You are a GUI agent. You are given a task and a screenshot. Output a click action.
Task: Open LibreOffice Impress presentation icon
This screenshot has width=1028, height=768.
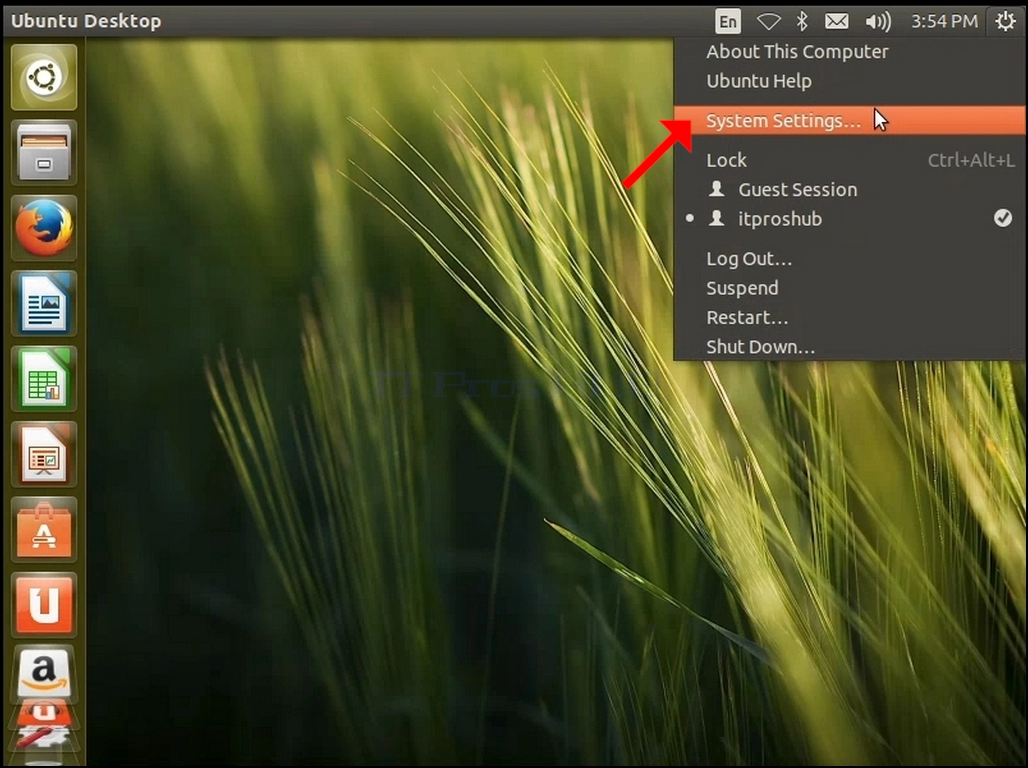(44, 455)
